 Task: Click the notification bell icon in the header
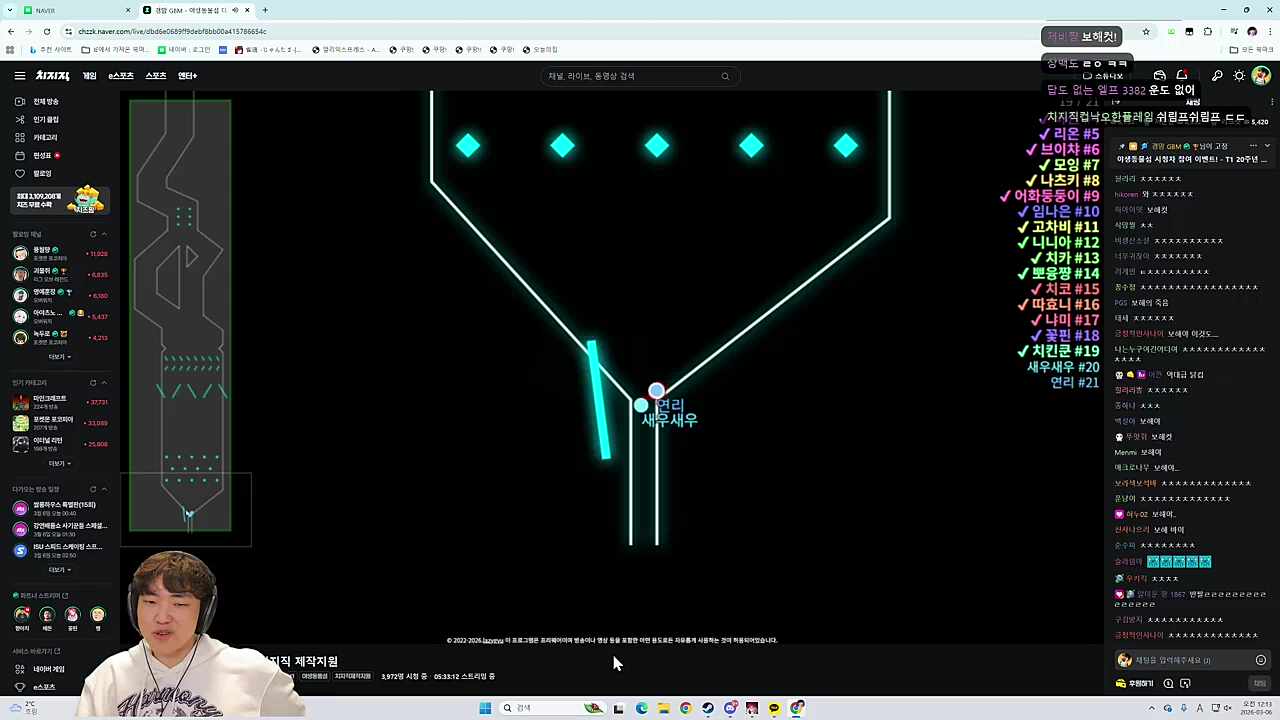[x=1181, y=76]
